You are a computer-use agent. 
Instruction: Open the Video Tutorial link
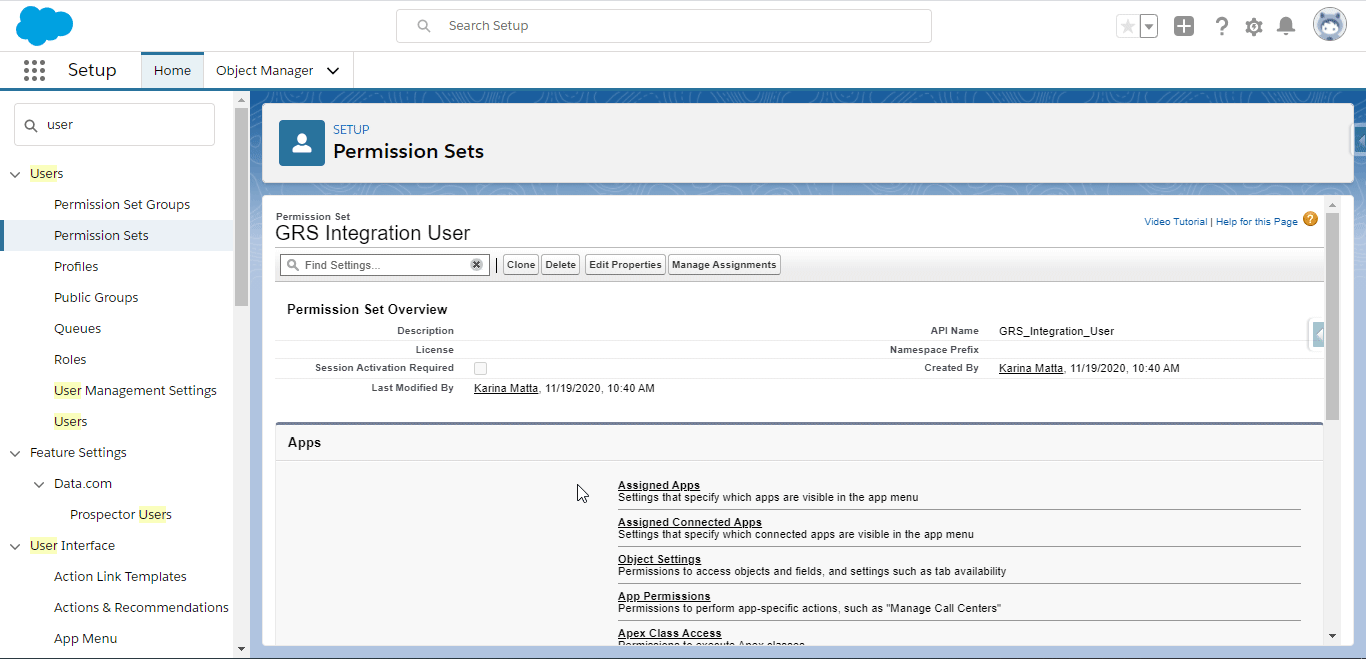(x=1176, y=222)
